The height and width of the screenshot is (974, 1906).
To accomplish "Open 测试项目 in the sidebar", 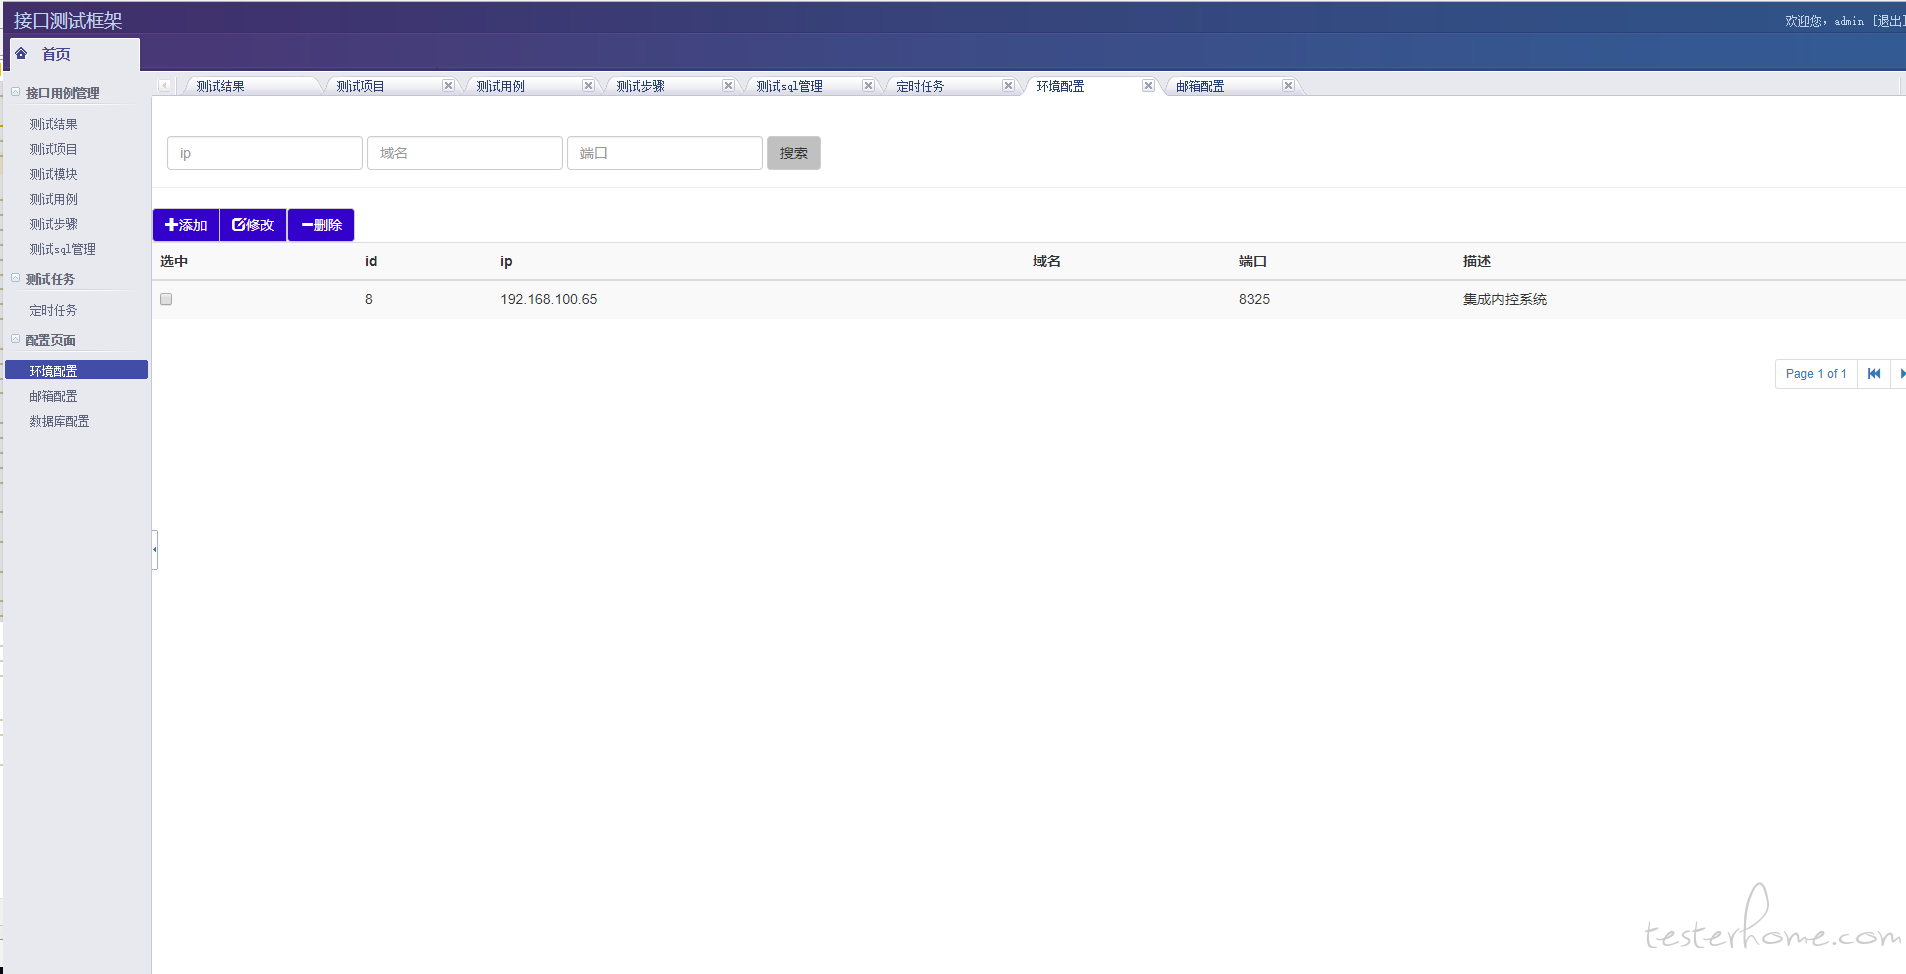I will (54, 149).
